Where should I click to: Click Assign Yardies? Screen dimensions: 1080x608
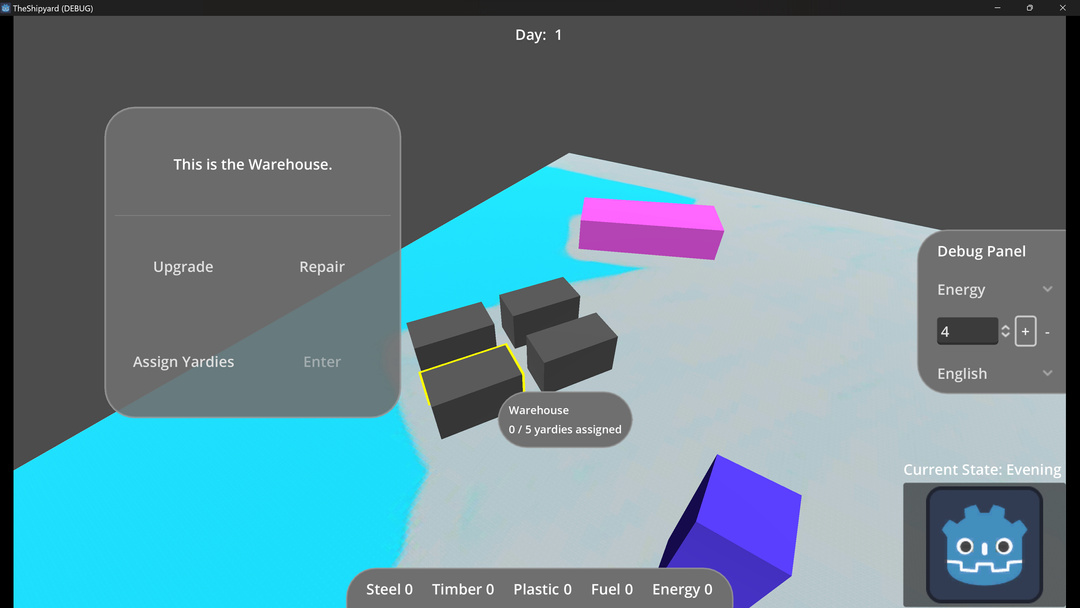pos(183,362)
